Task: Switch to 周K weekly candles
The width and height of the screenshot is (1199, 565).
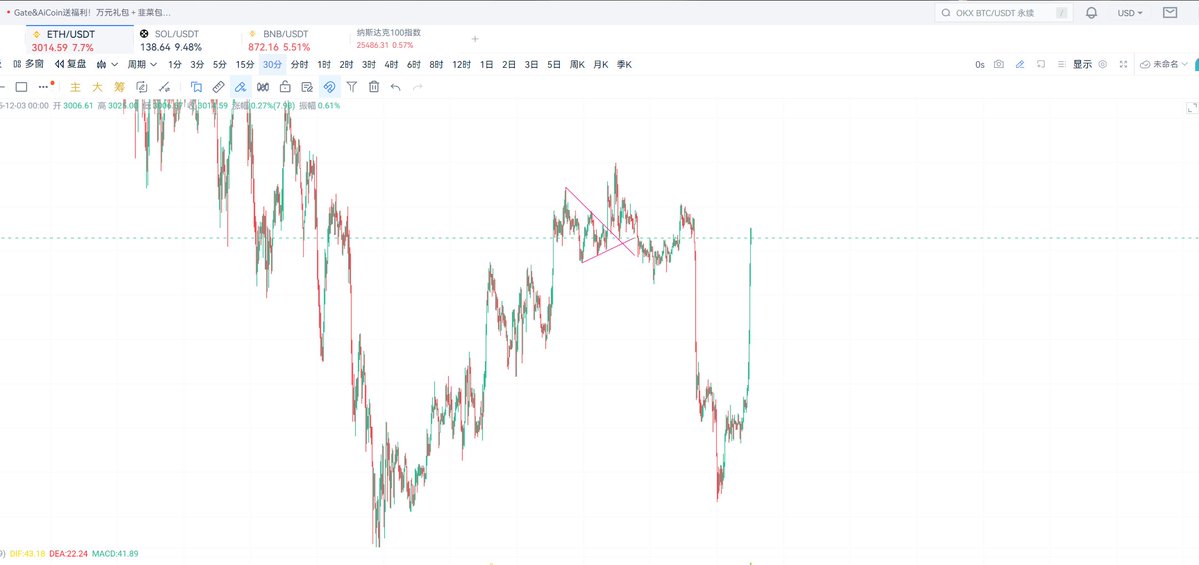Action: coord(577,64)
